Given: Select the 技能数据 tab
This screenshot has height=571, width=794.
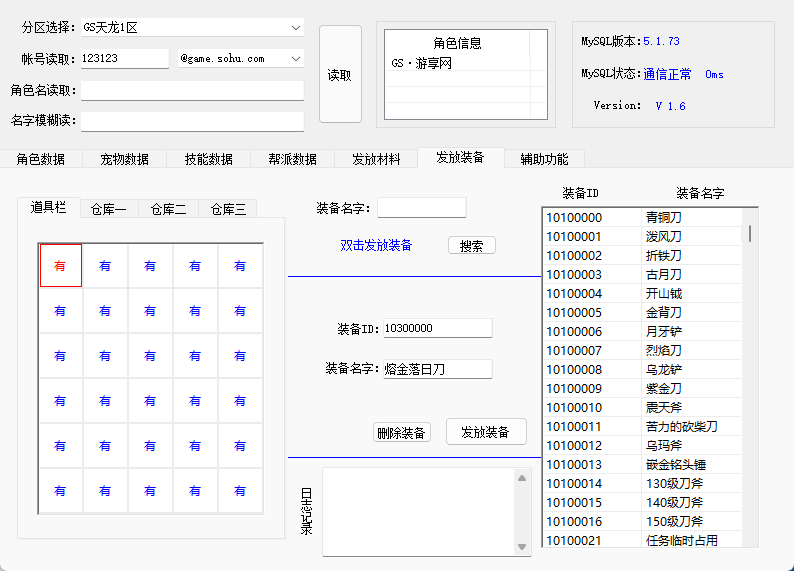Looking at the screenshot, I should (209, 159).
